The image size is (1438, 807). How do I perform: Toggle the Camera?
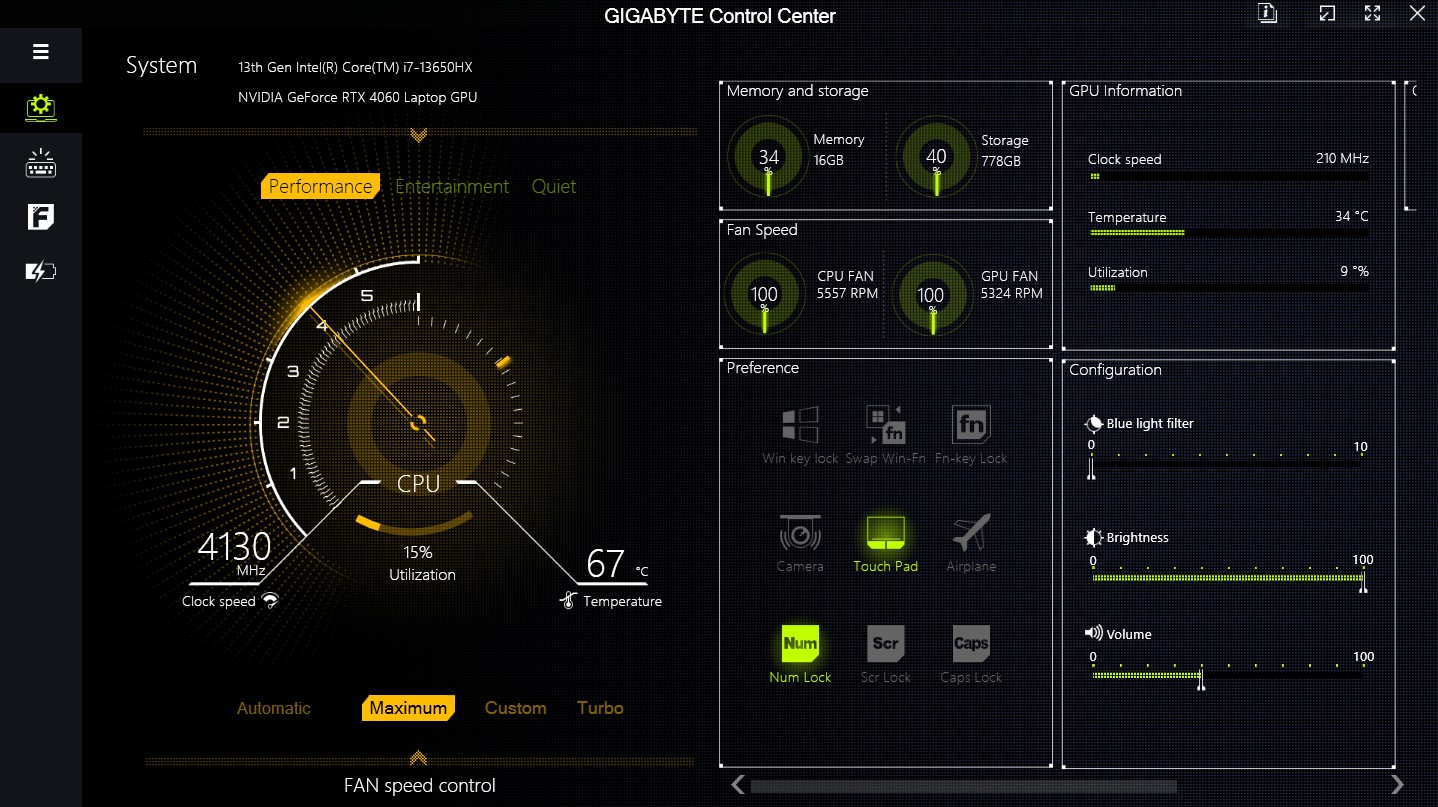tap(800, 543)
